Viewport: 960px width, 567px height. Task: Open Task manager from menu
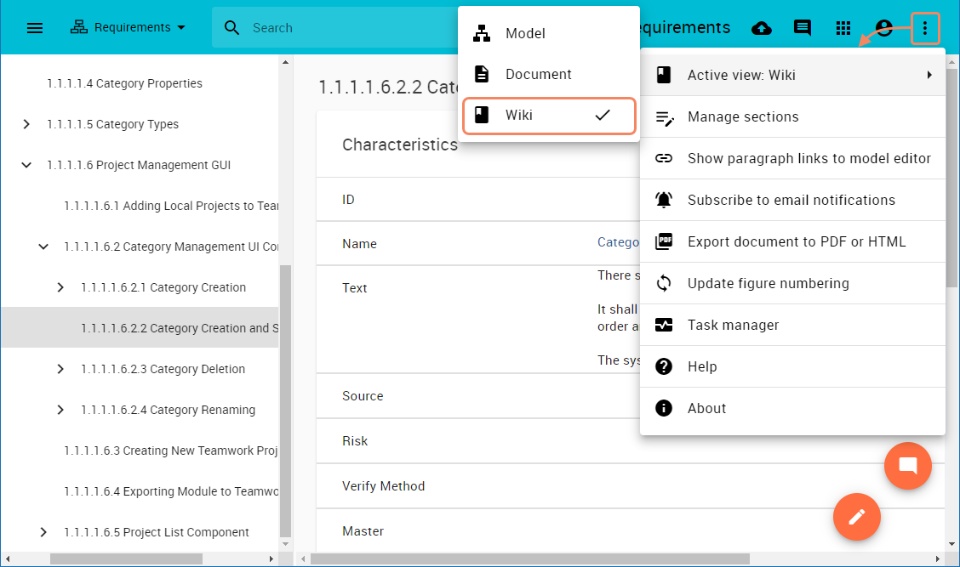[x=792, y=325]
